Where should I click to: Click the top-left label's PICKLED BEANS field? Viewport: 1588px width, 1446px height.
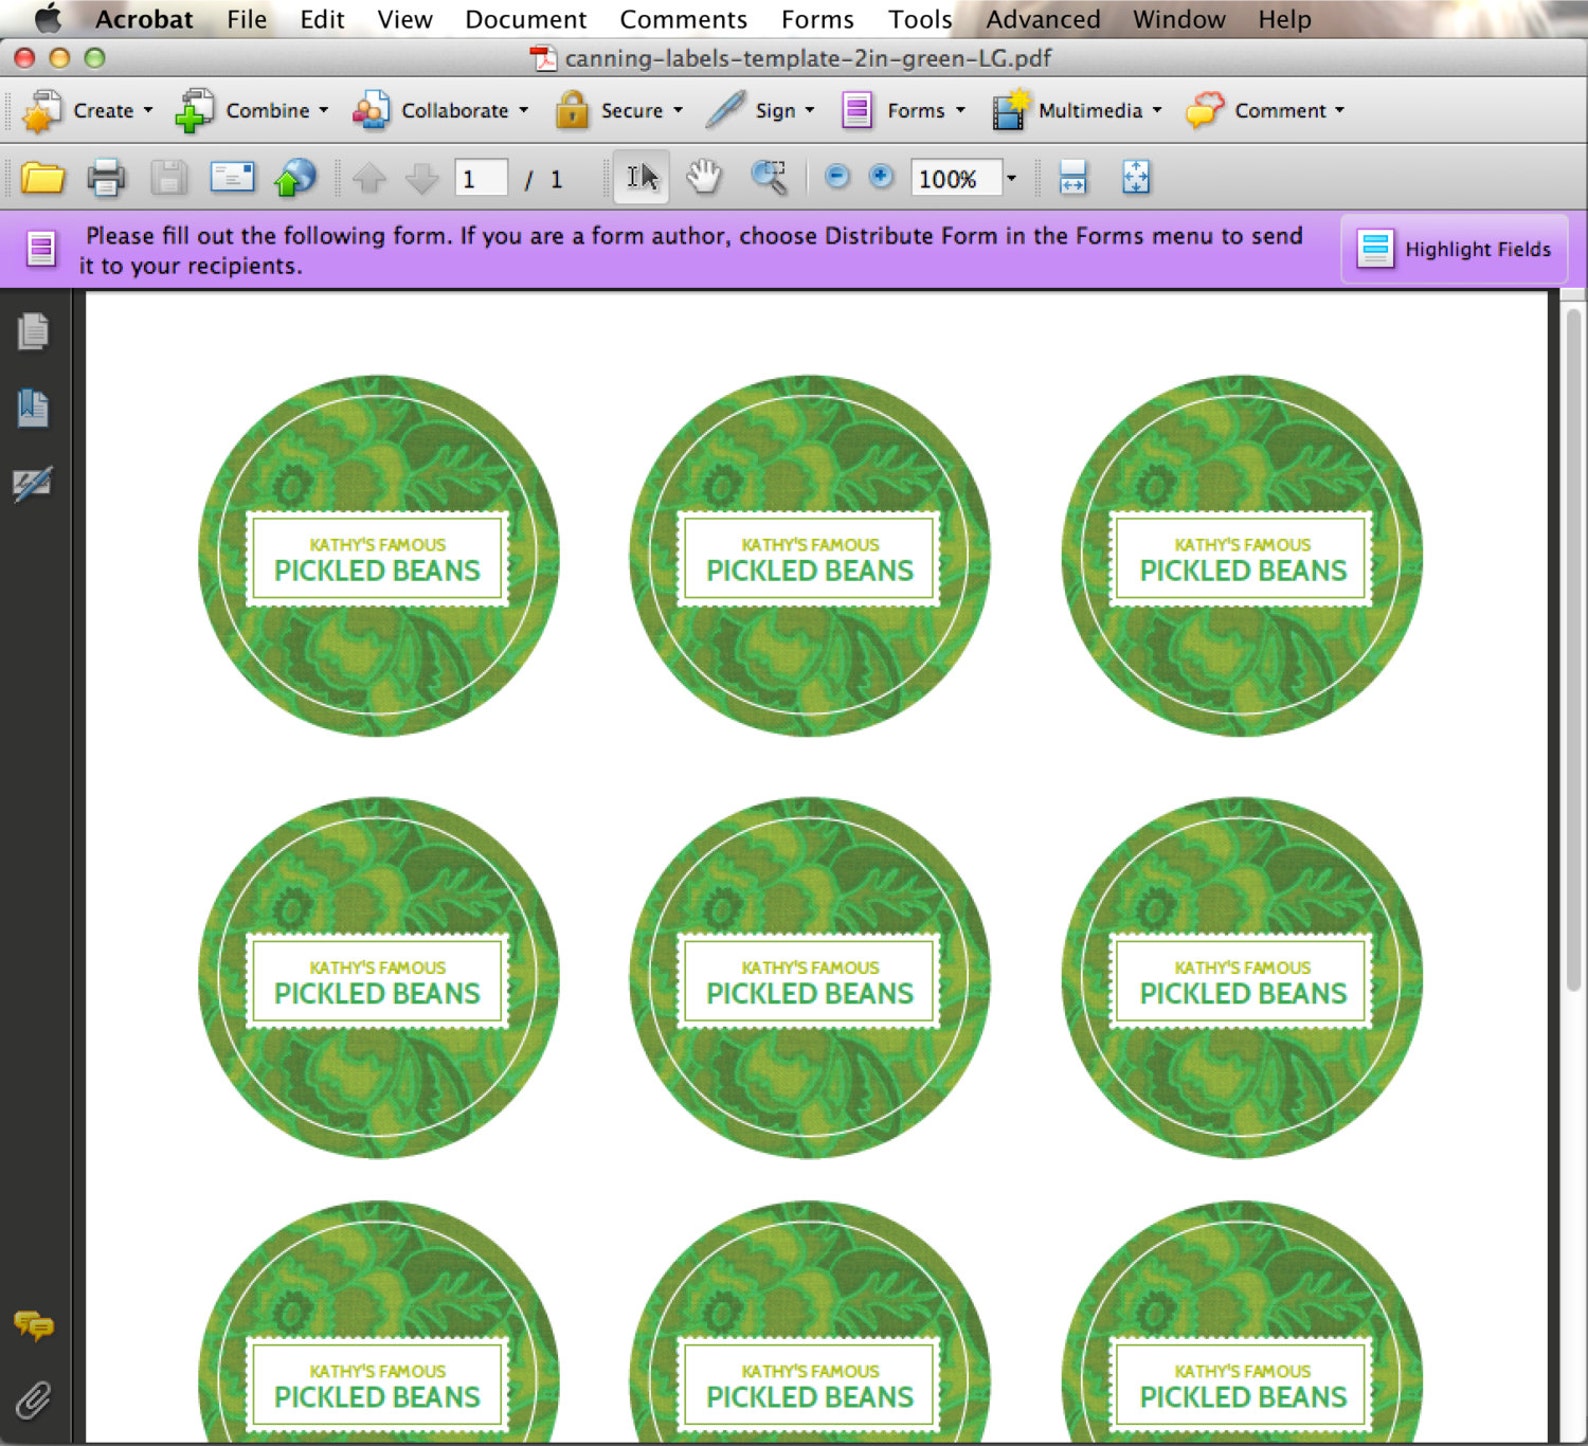pos(377,571)
